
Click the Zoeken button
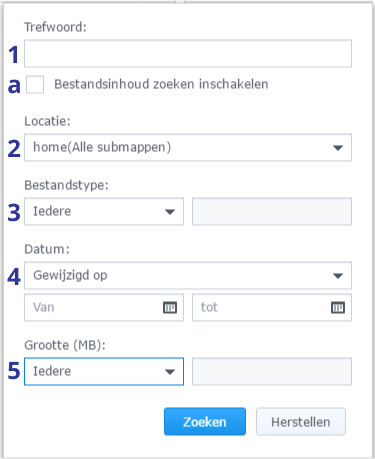[205, 422]
